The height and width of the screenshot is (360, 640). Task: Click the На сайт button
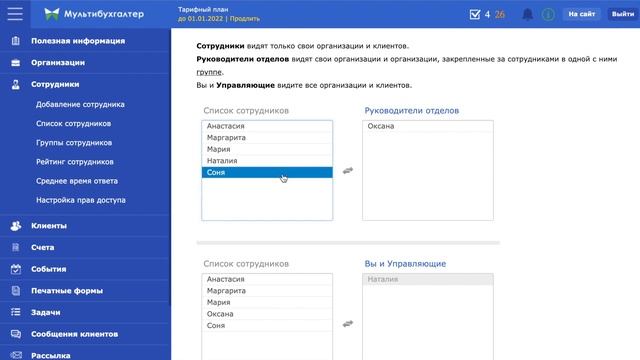[x=582, y=14]
